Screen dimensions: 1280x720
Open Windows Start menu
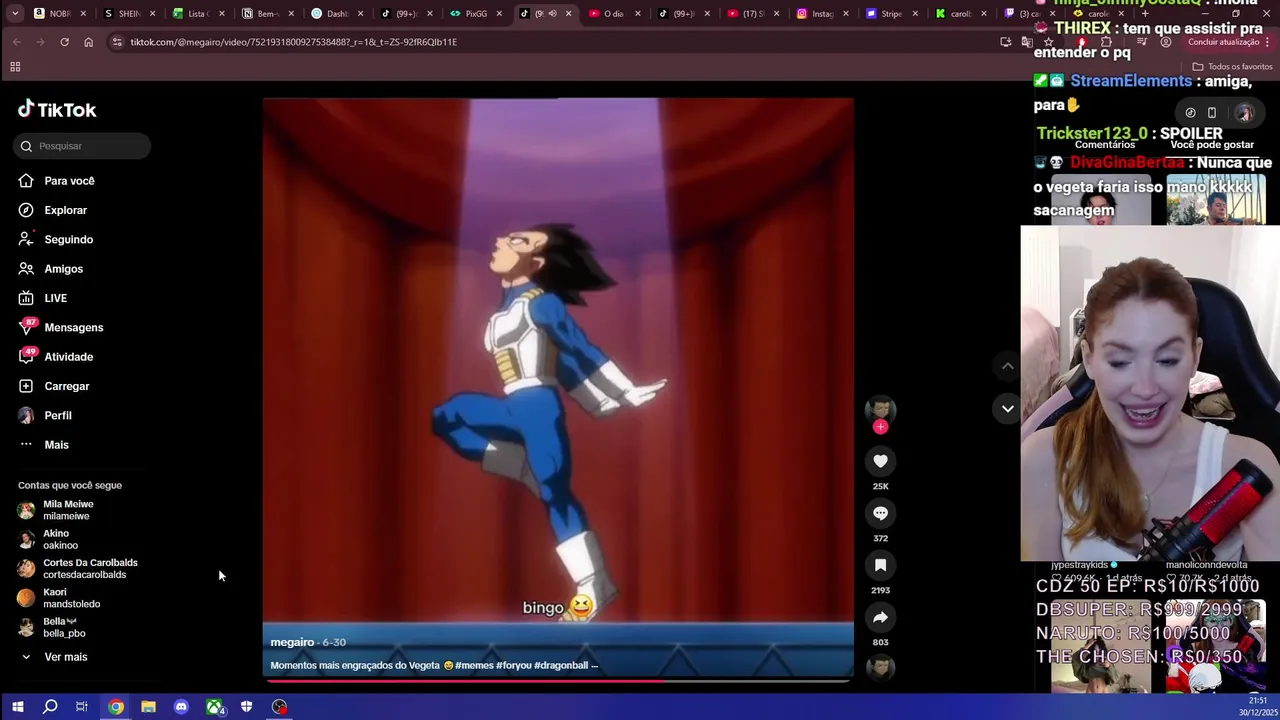click(17, 707)
